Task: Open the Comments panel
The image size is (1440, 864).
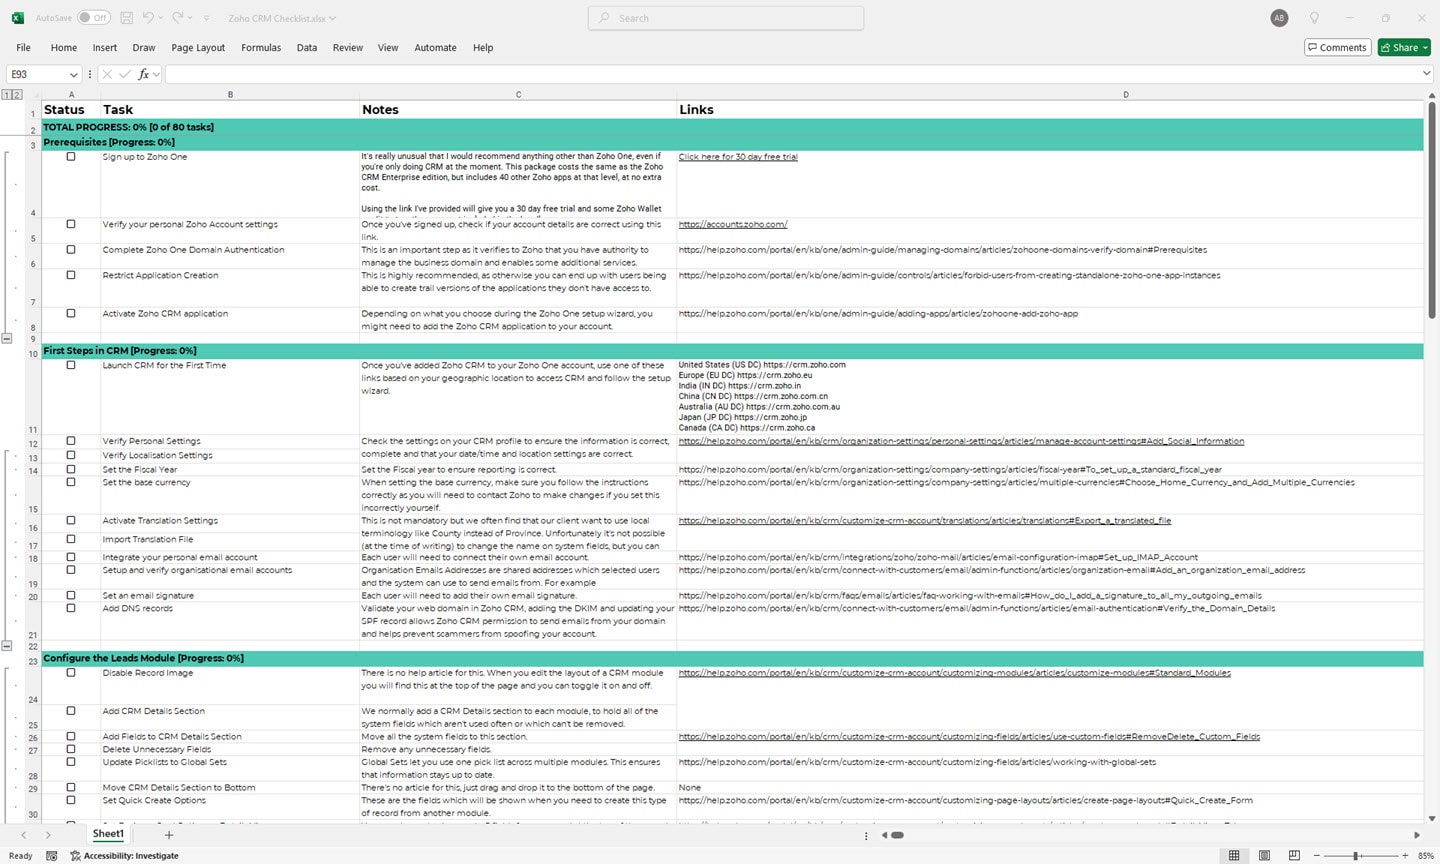Action: point(1337,47)
